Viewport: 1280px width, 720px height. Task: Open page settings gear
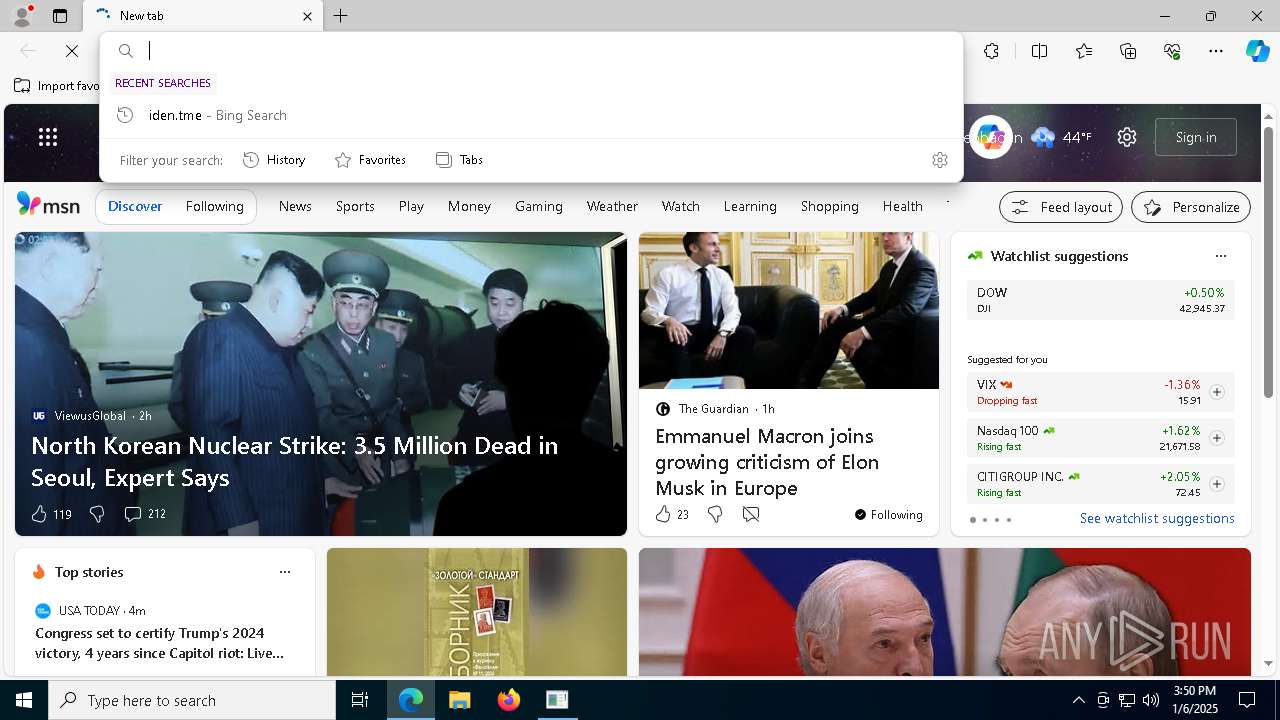pyautogui.click(x=1127, y=137)
